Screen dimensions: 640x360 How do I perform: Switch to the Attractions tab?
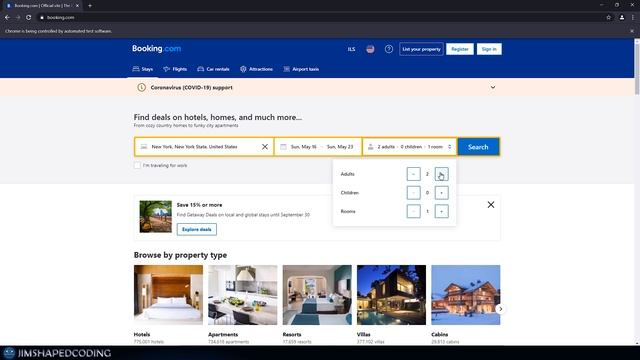256,69
